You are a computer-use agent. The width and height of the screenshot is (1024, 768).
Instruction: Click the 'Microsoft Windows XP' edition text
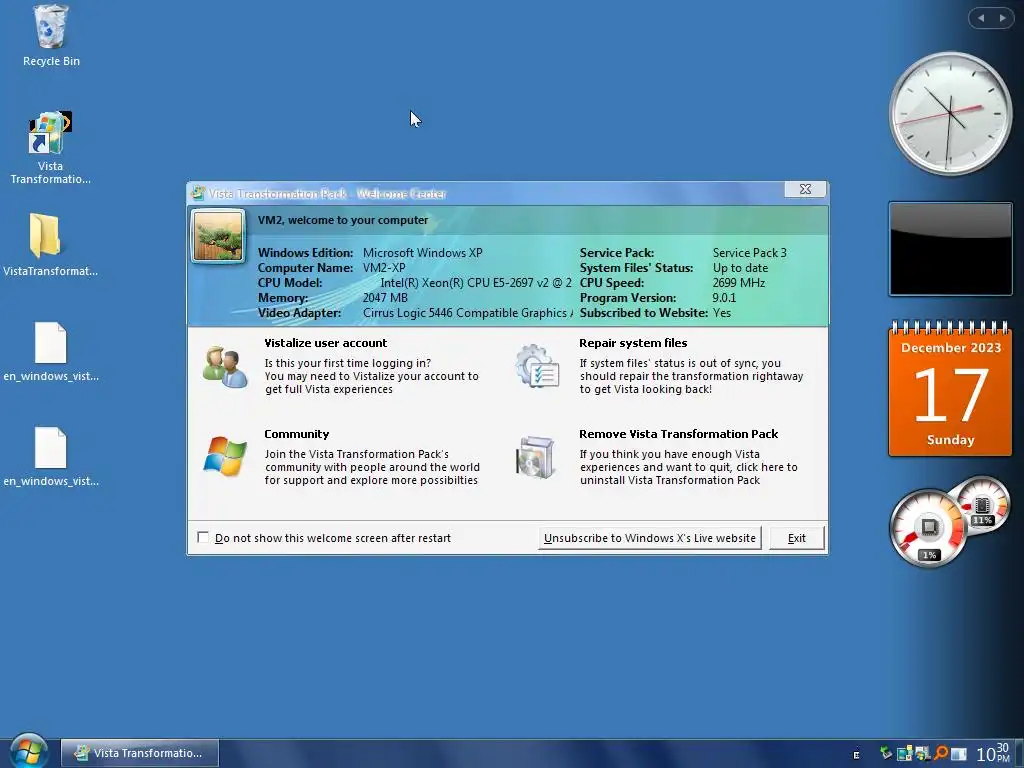pos(423,253)
